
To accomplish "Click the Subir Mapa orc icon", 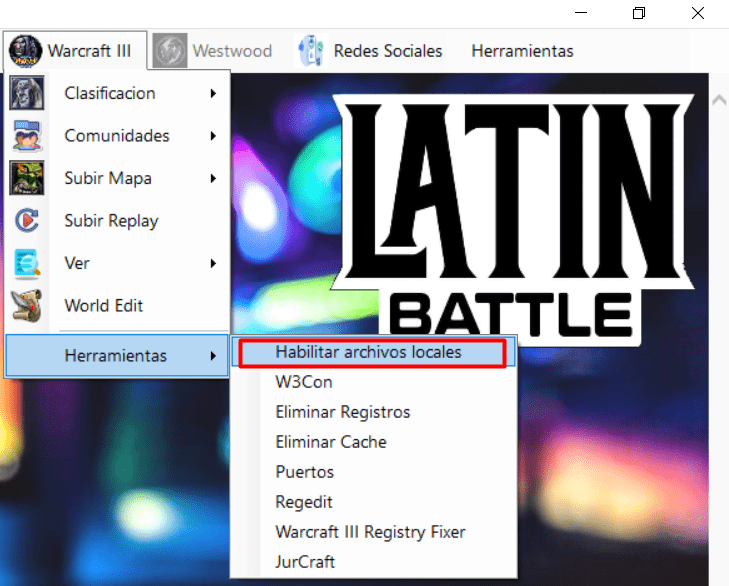I will point(27,178).
